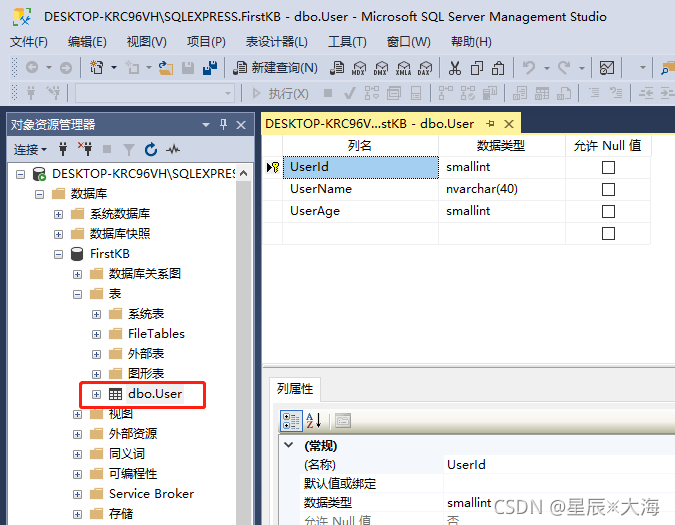Select the 可编程性 folder in tree
The width and height of the screenshot is (675, 525).
133,474
